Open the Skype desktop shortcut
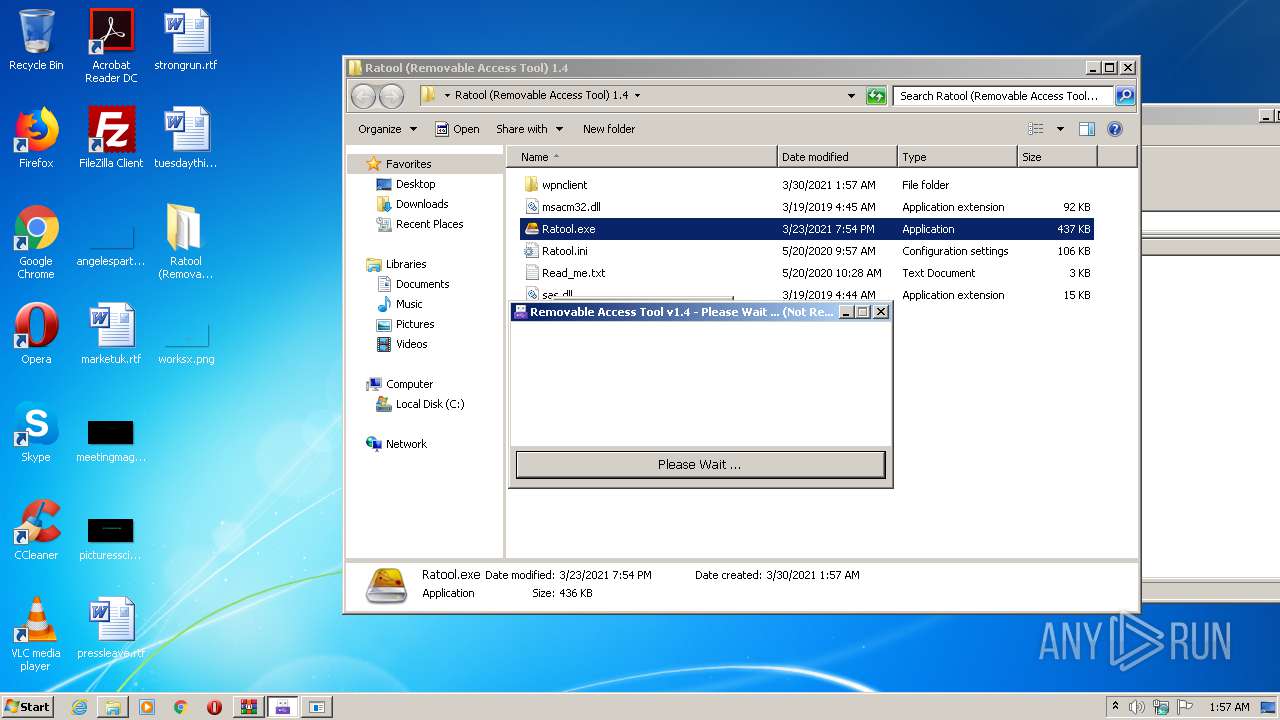Viewport: 1280px width, 720px height. 36,432
